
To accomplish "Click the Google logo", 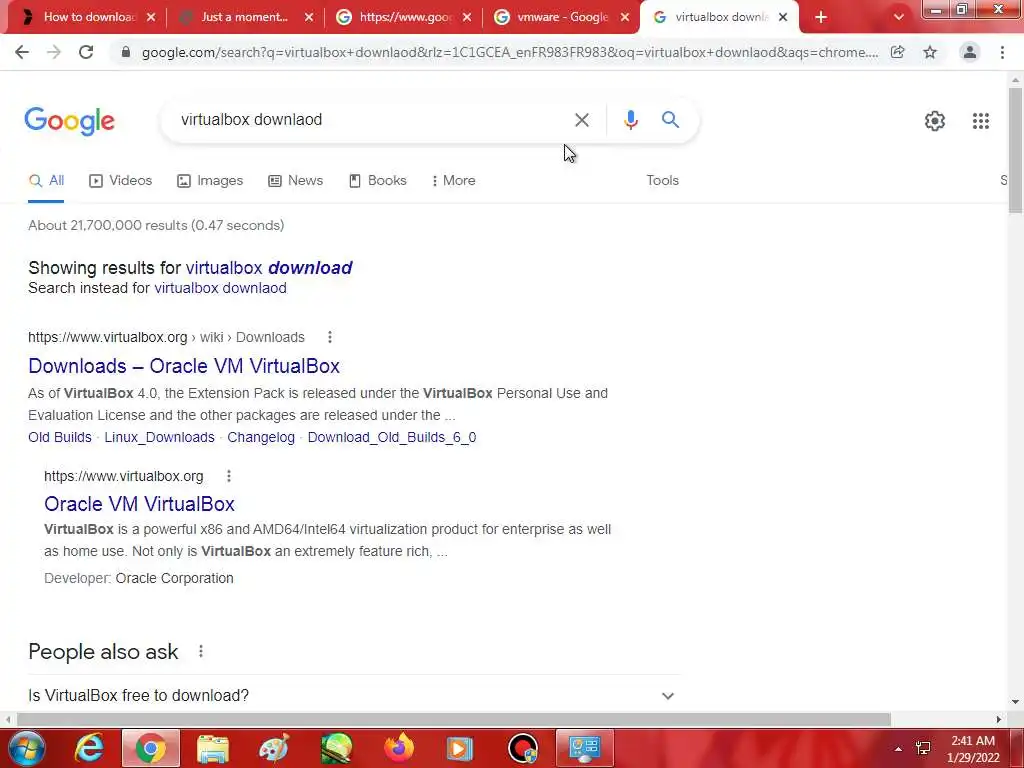I will [x=70, y=121].
